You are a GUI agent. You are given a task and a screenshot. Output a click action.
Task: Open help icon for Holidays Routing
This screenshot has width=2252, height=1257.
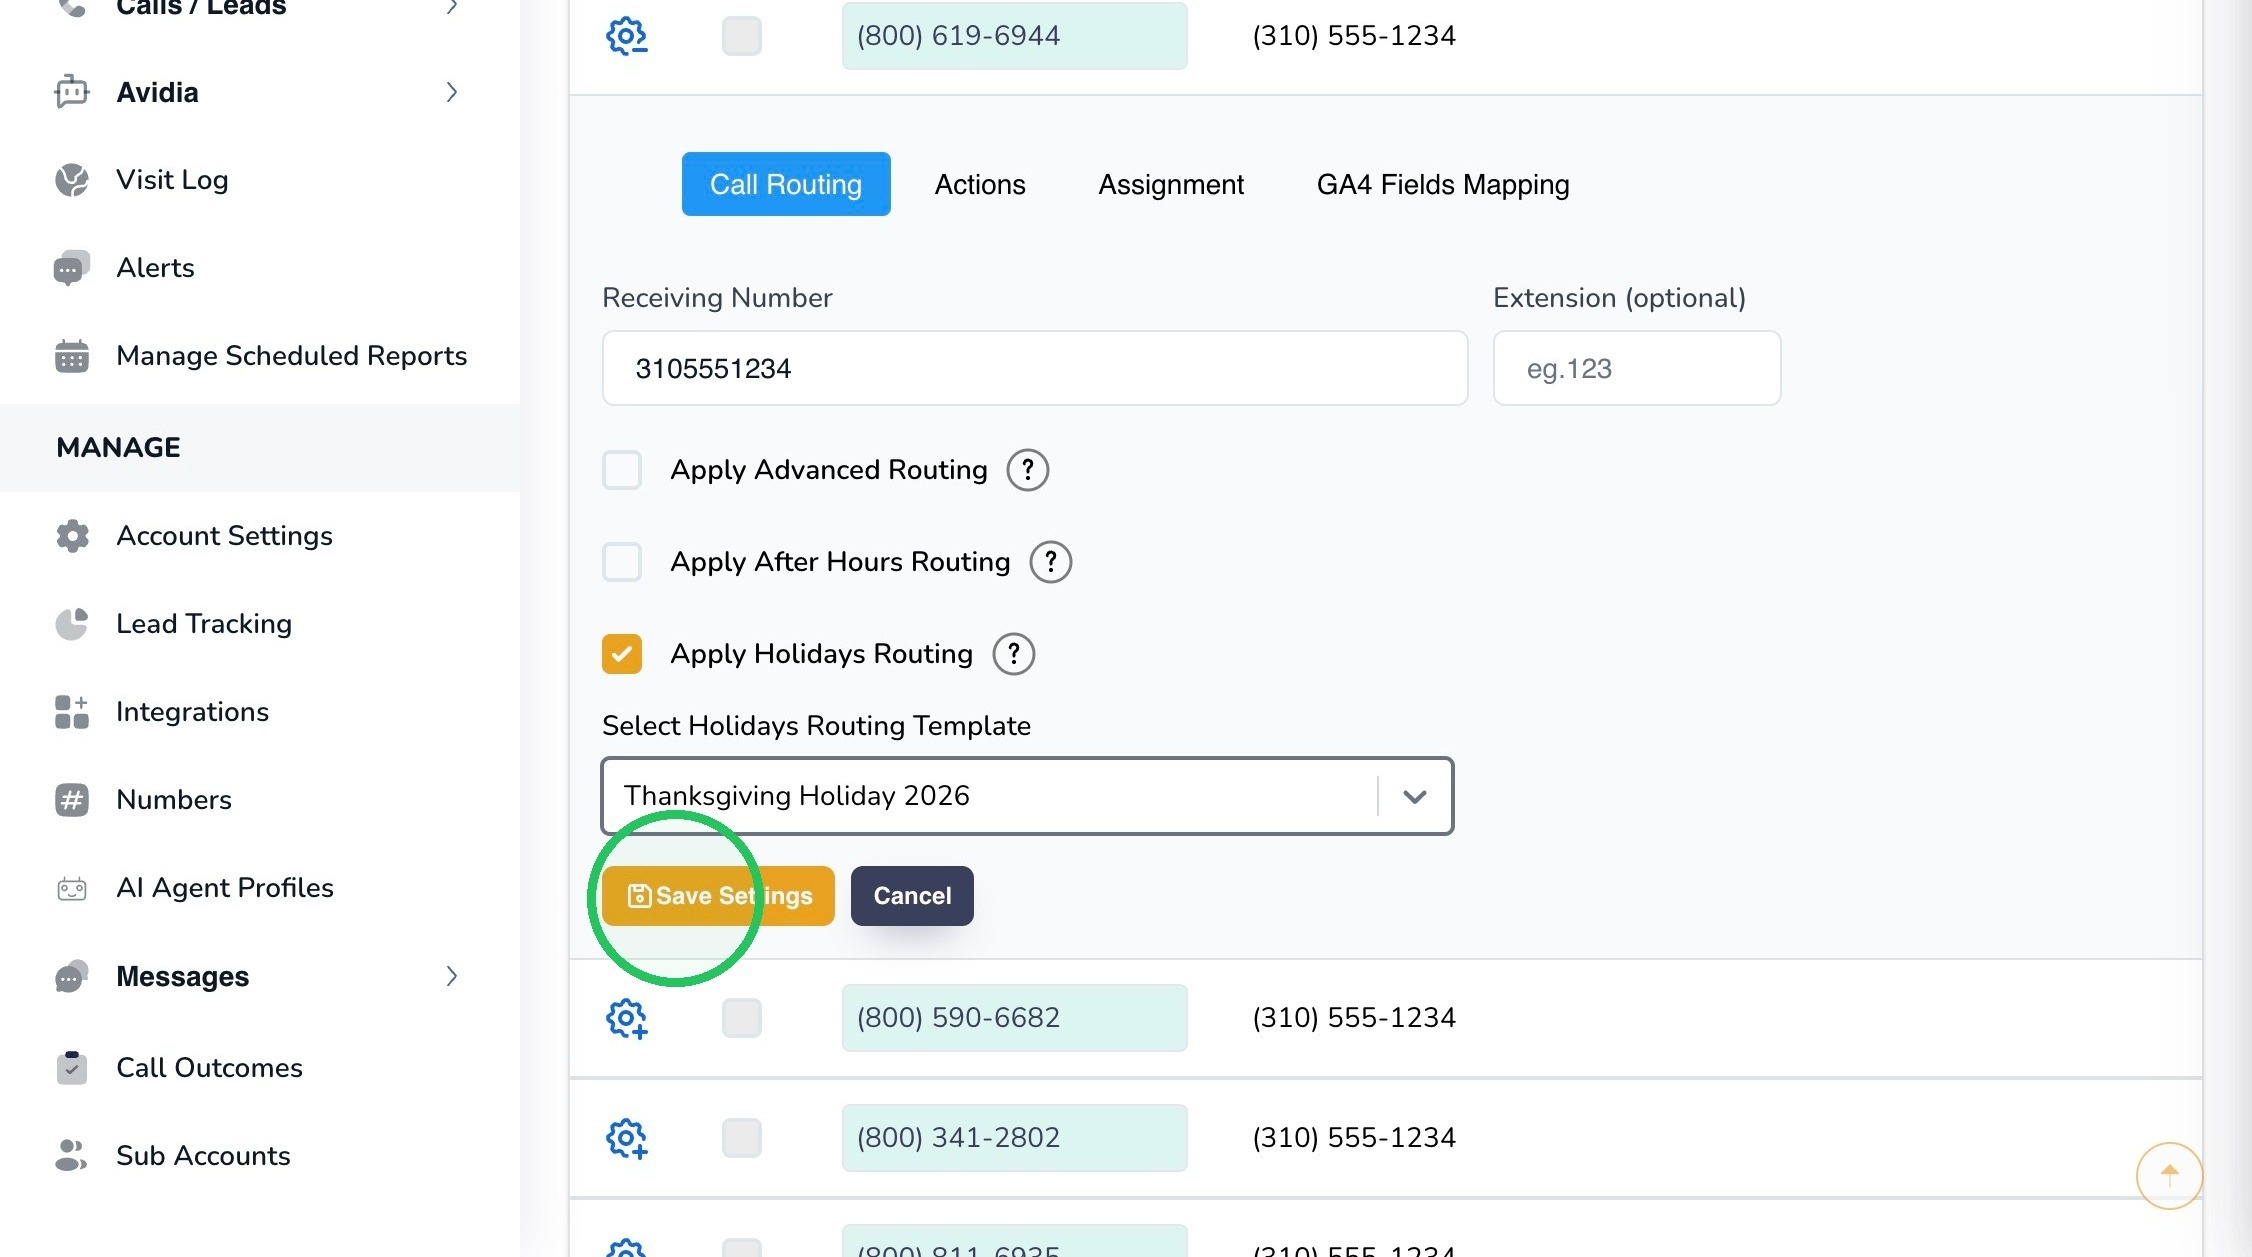click(1013, 654)
